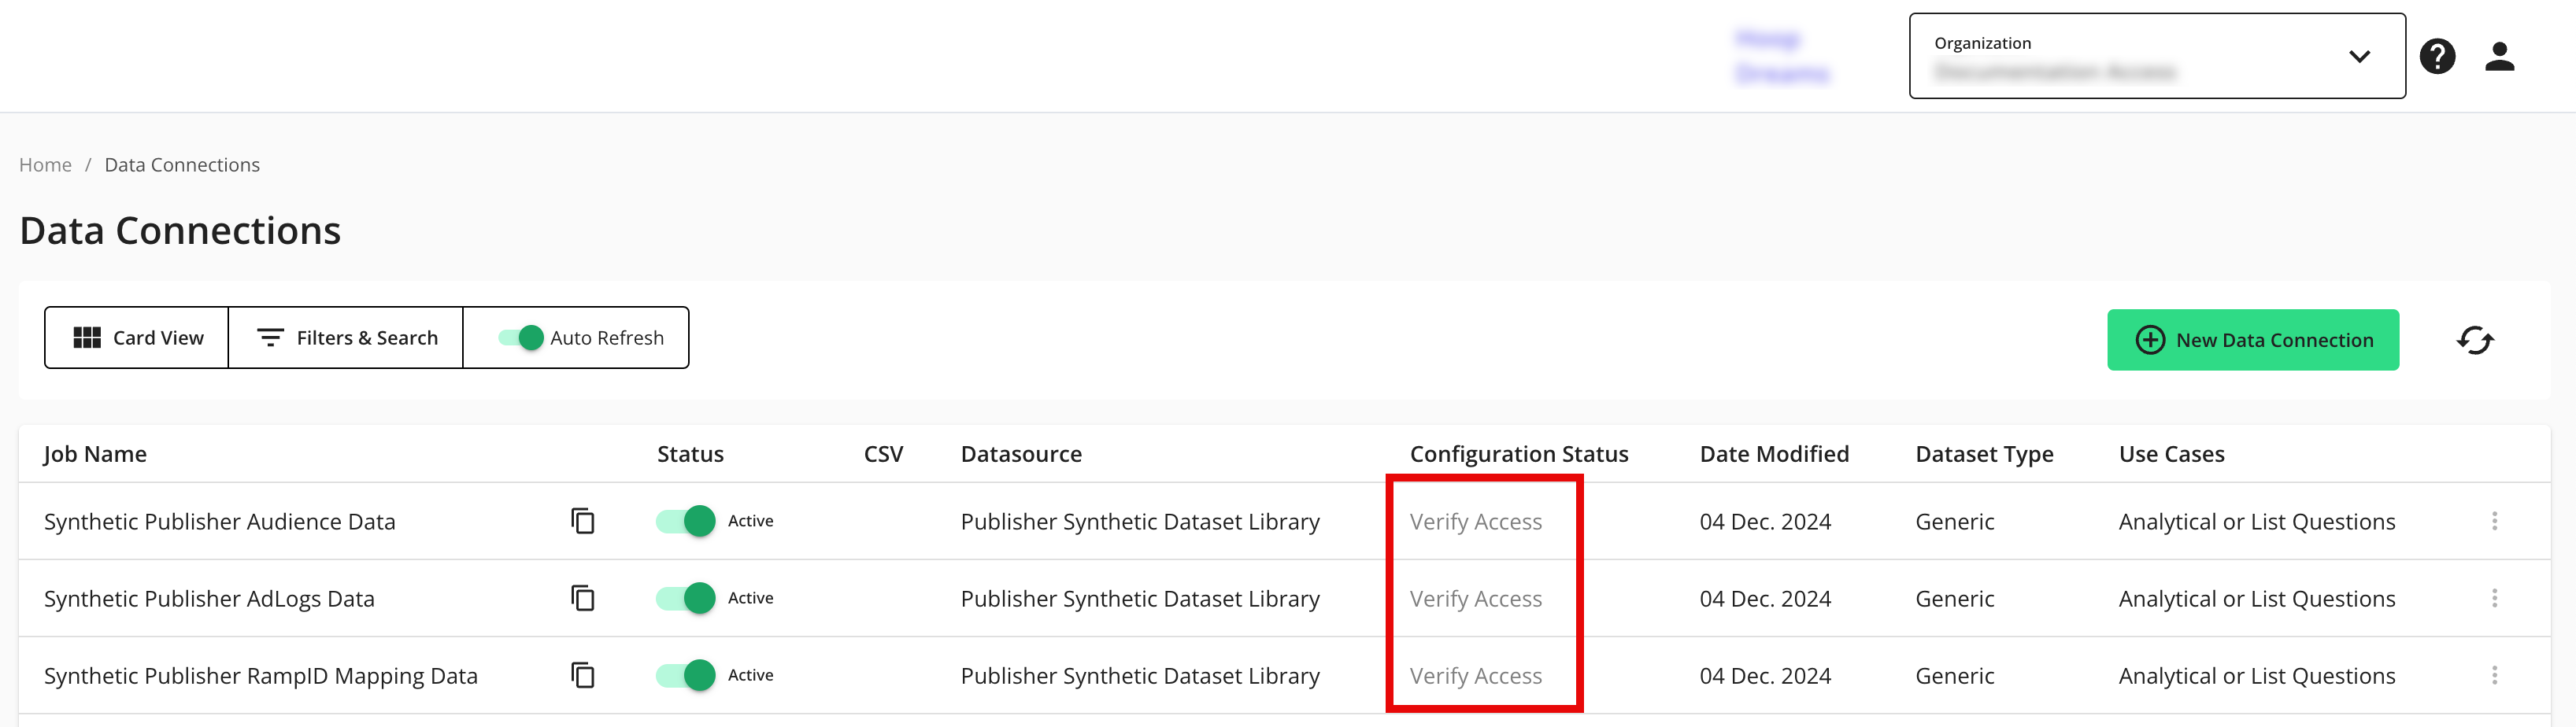Click the manual refresh arrows icon
Screen dimensions: 2576x727
(x=2475, y=340)
